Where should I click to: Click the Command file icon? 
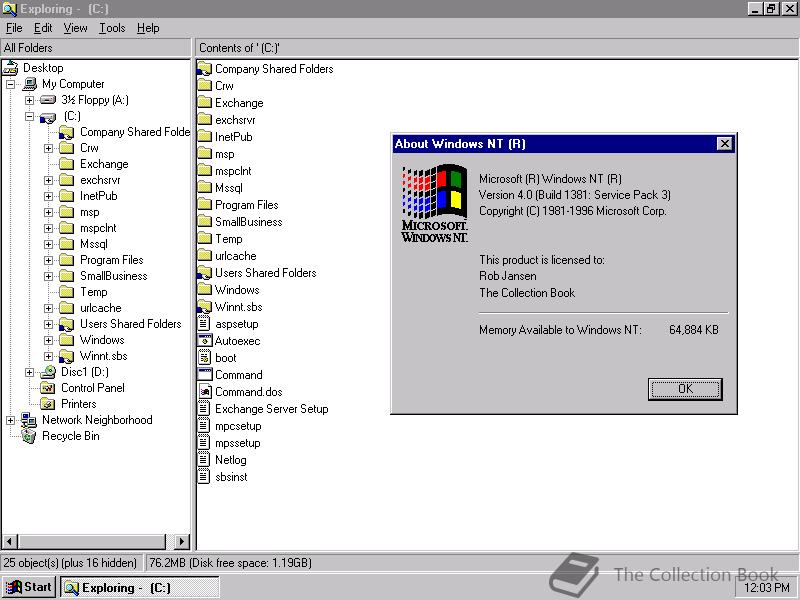click(x=205, y=375)
